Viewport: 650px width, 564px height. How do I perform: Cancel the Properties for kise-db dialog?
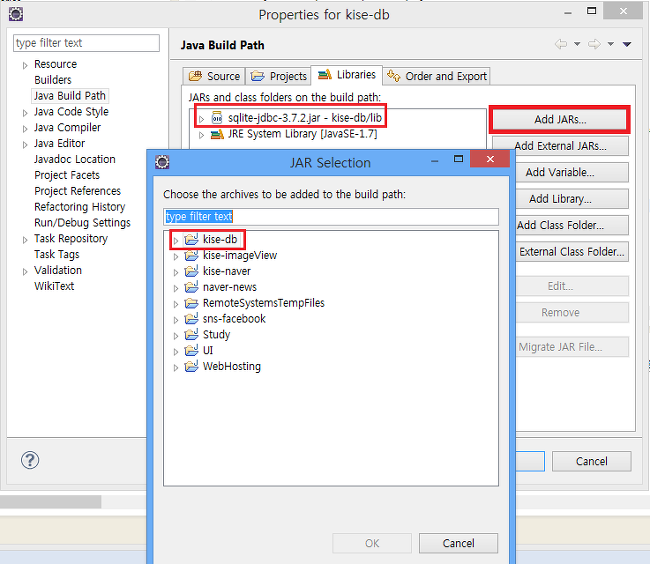pyautogui.click(x=592, y=461)
